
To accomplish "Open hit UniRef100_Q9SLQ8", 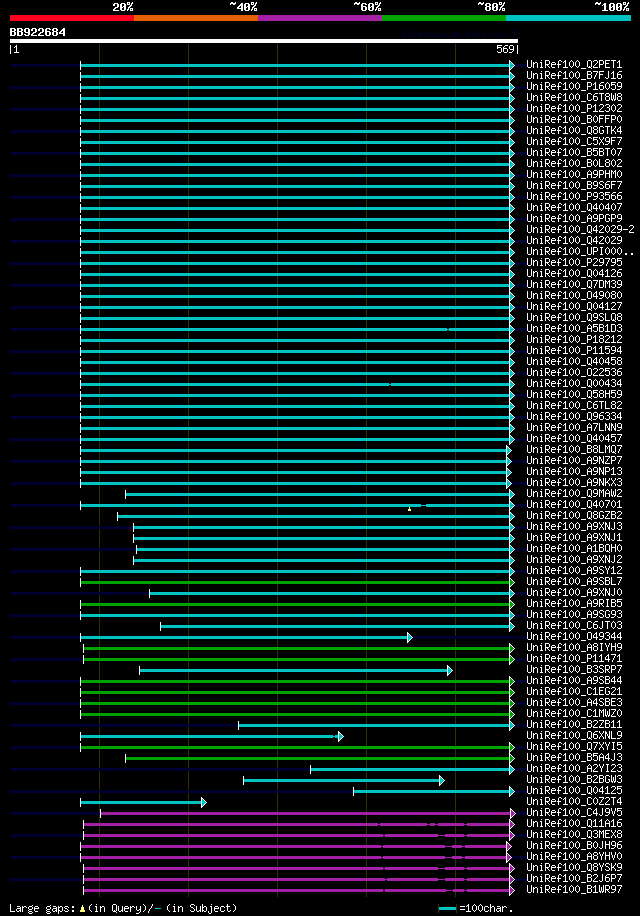I will pos(574,318).
